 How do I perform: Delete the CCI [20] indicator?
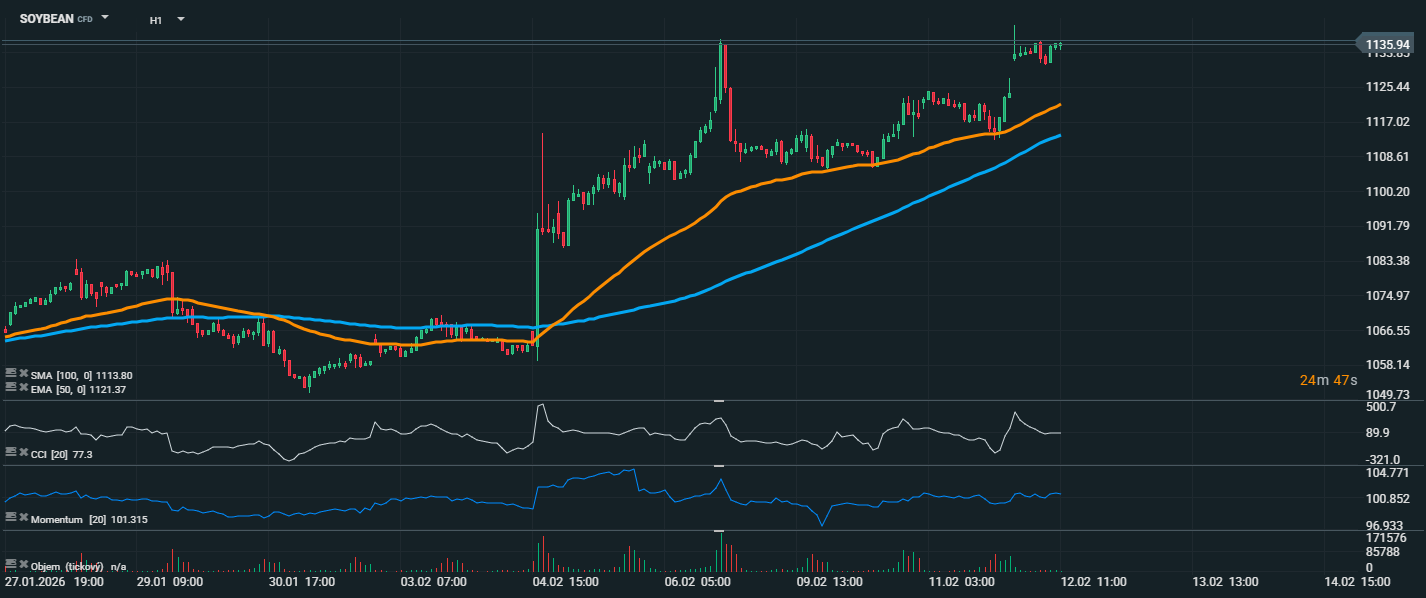click(22, 453)
